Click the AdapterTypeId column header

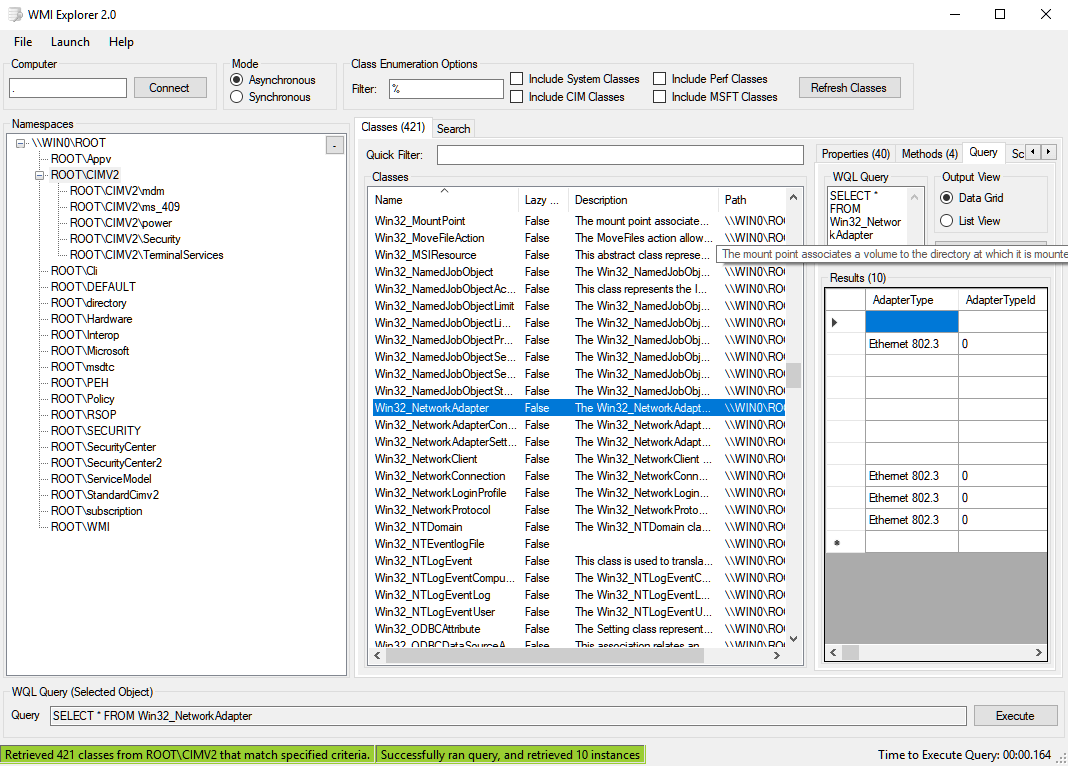pos(1002,300)
